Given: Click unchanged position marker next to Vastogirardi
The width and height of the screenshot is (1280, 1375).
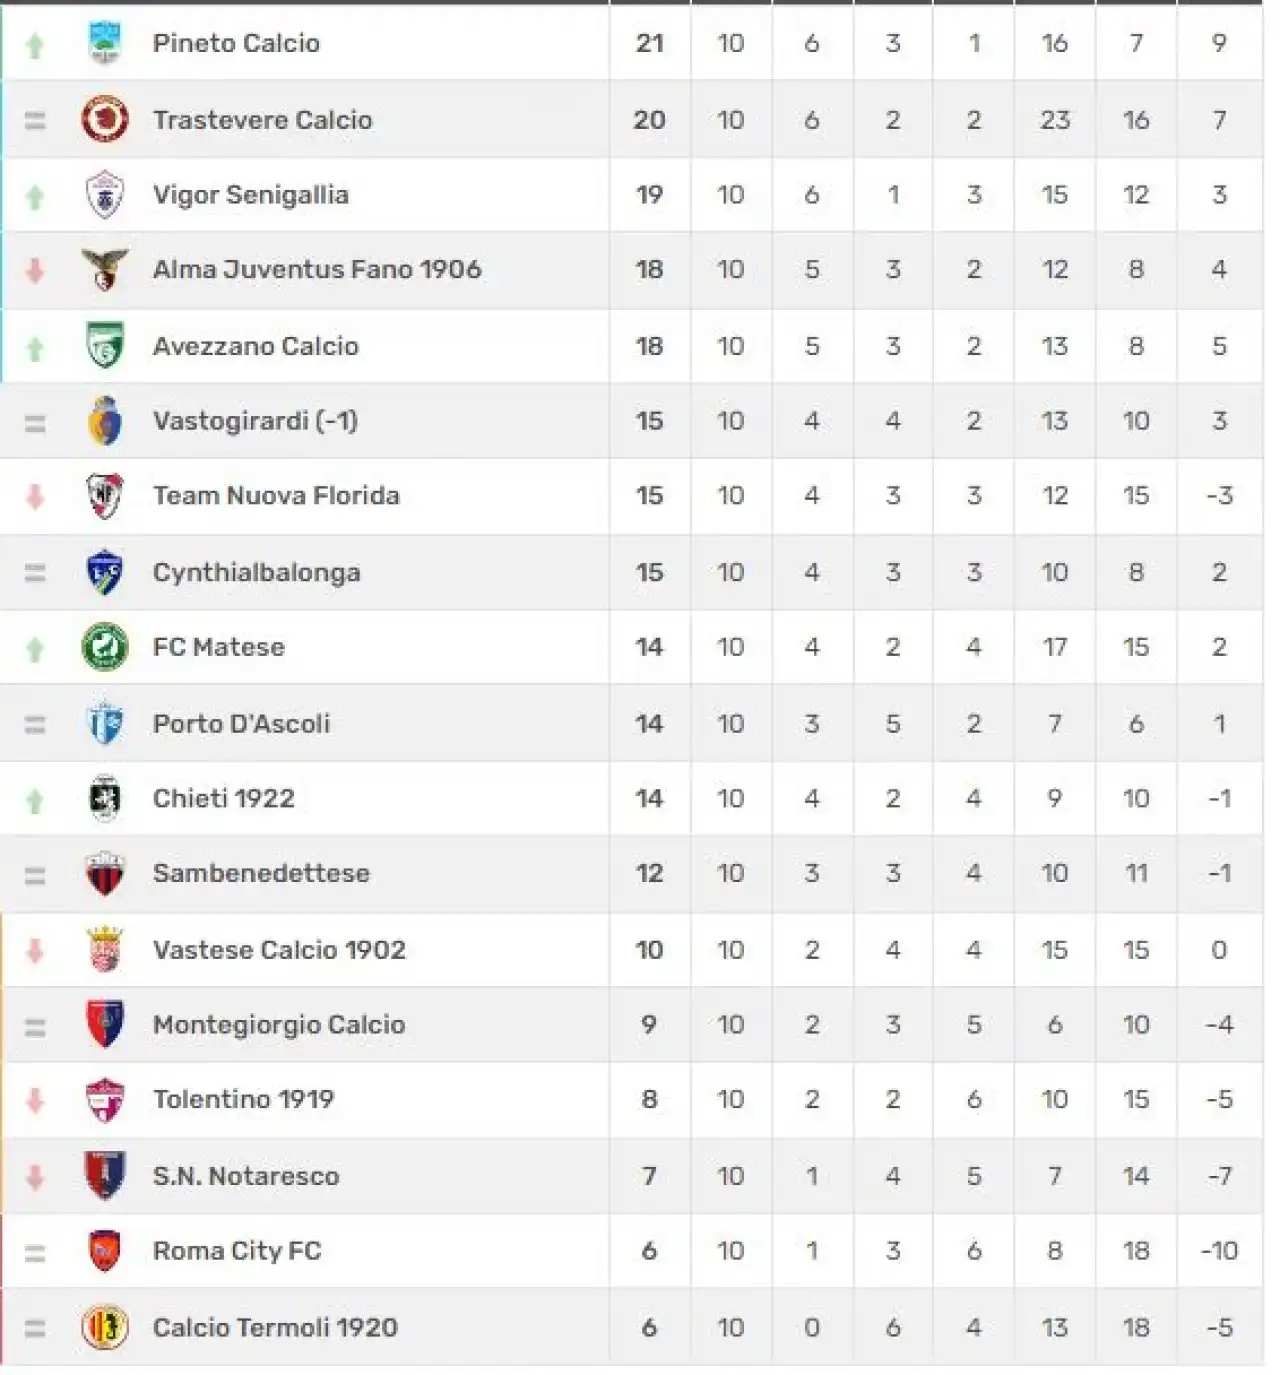Looking at the screenshot, I should [35, 423].
